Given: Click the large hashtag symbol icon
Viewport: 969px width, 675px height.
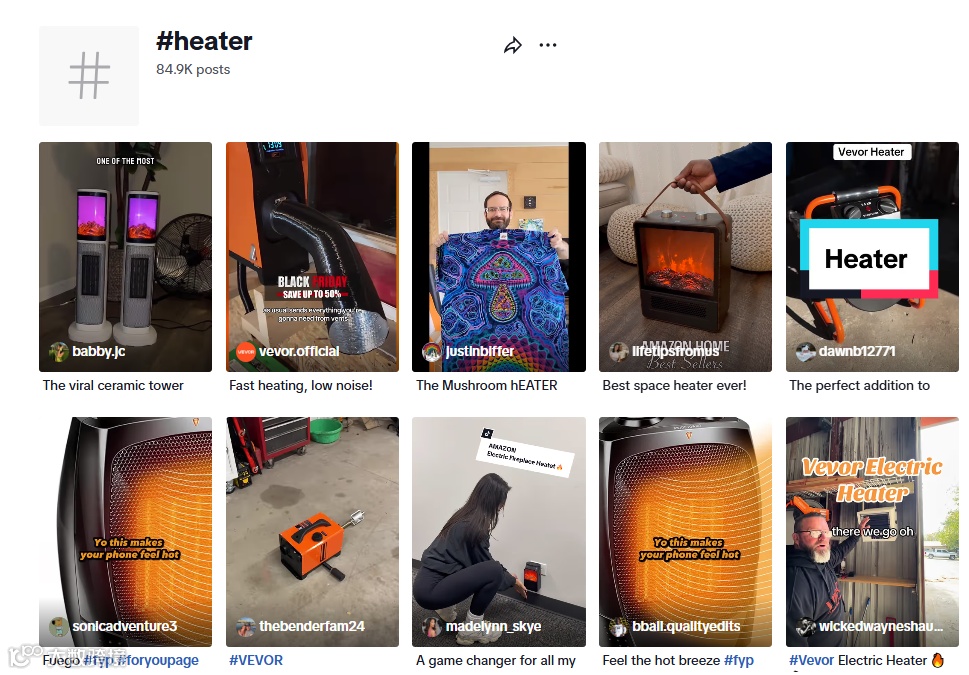Looking at the screenshot, I should [x=89, y=76].
